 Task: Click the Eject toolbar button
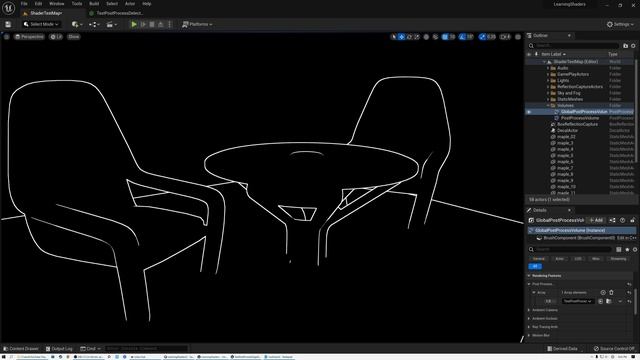(x=161, y=24)
